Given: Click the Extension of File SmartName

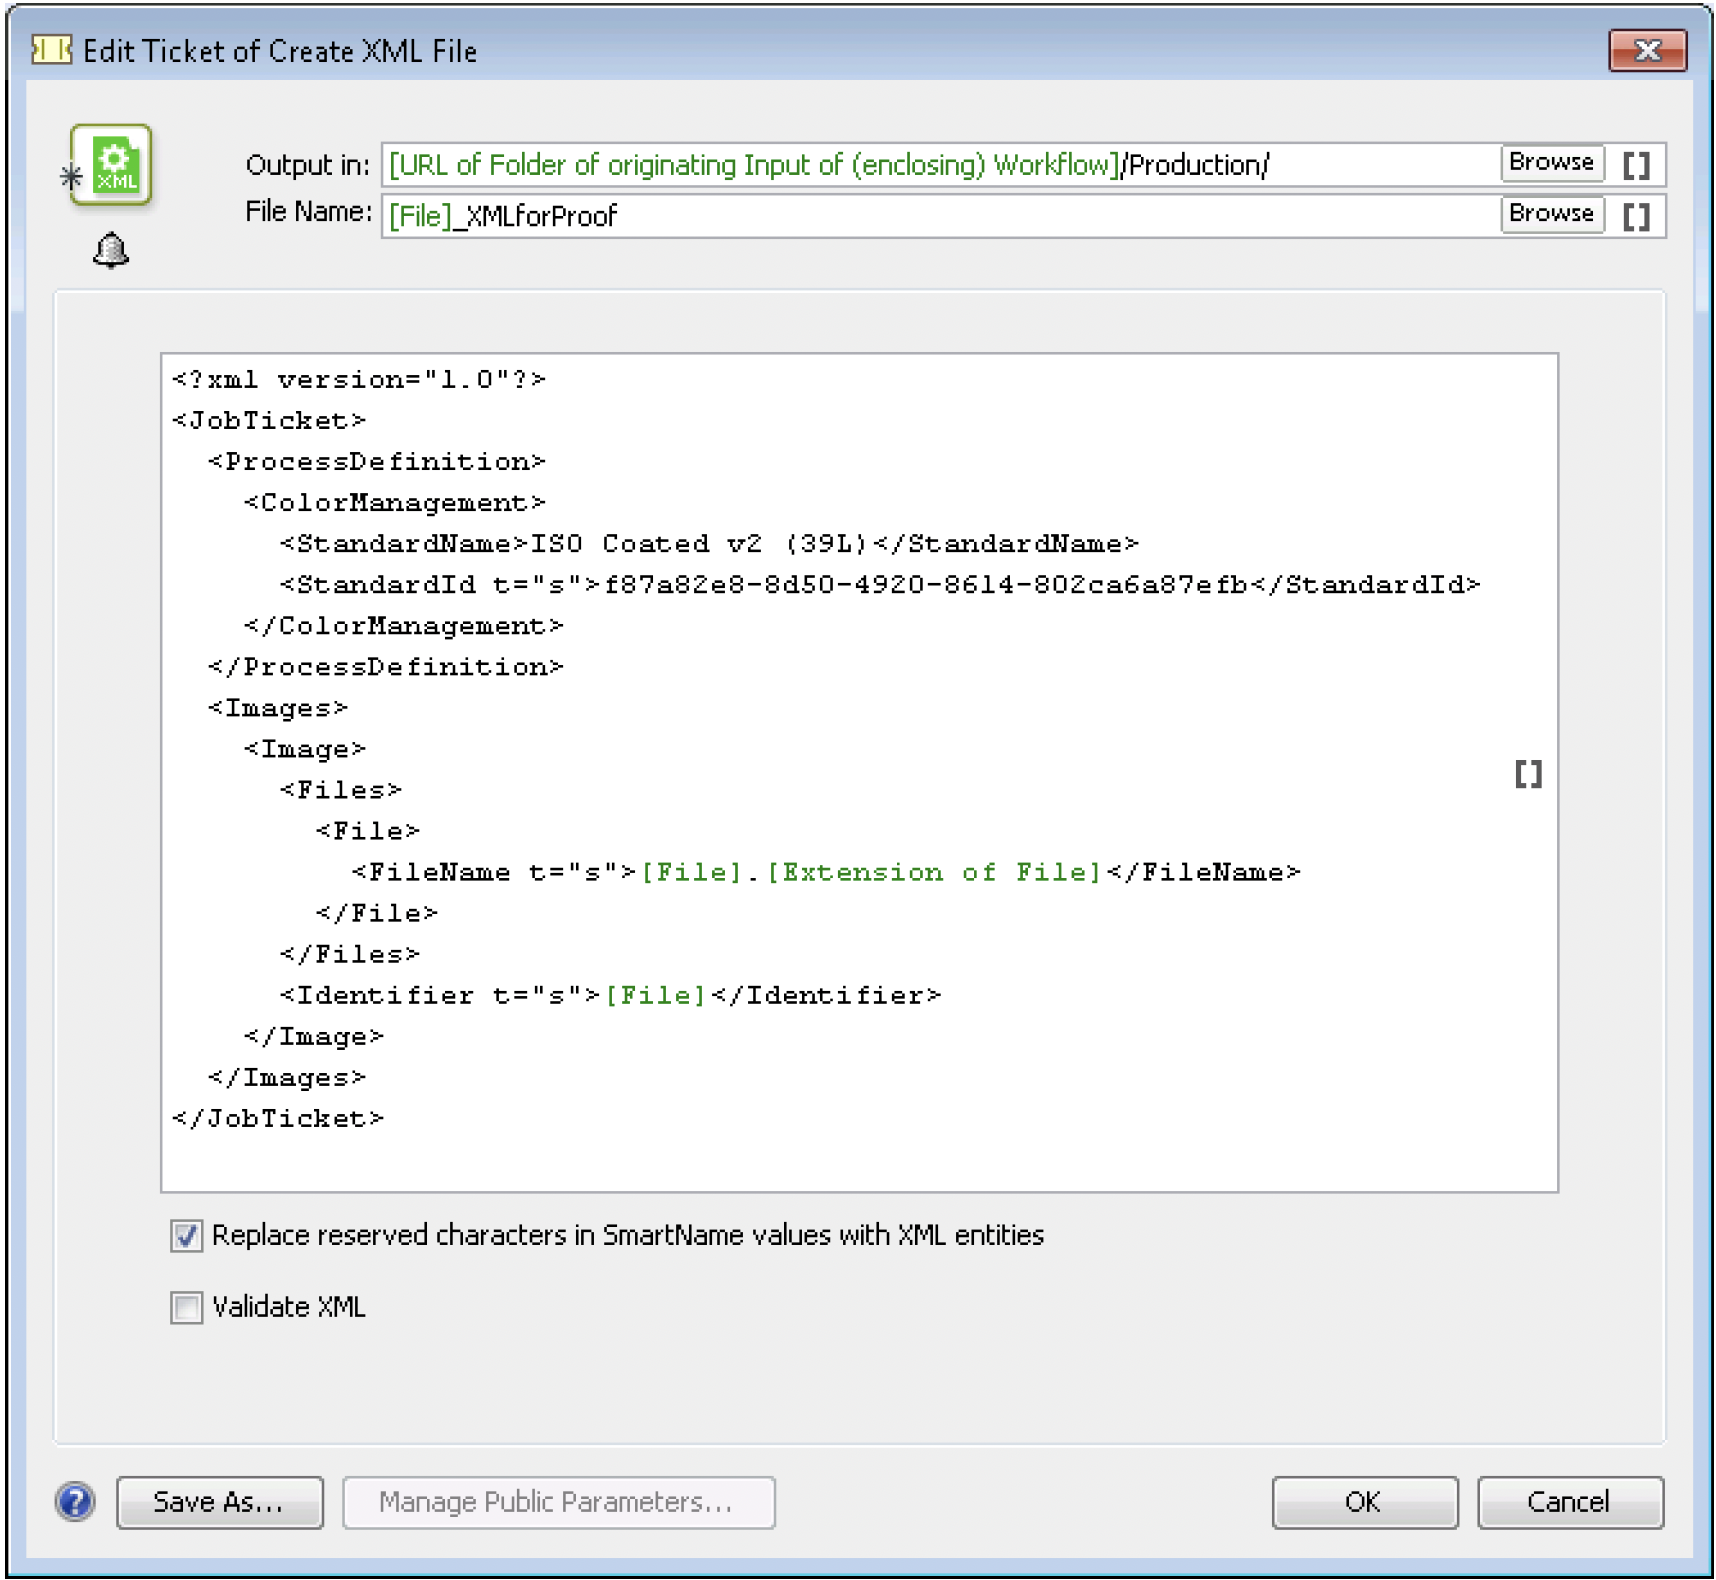Looking at the screenshot, I should [x=934, y=872].
